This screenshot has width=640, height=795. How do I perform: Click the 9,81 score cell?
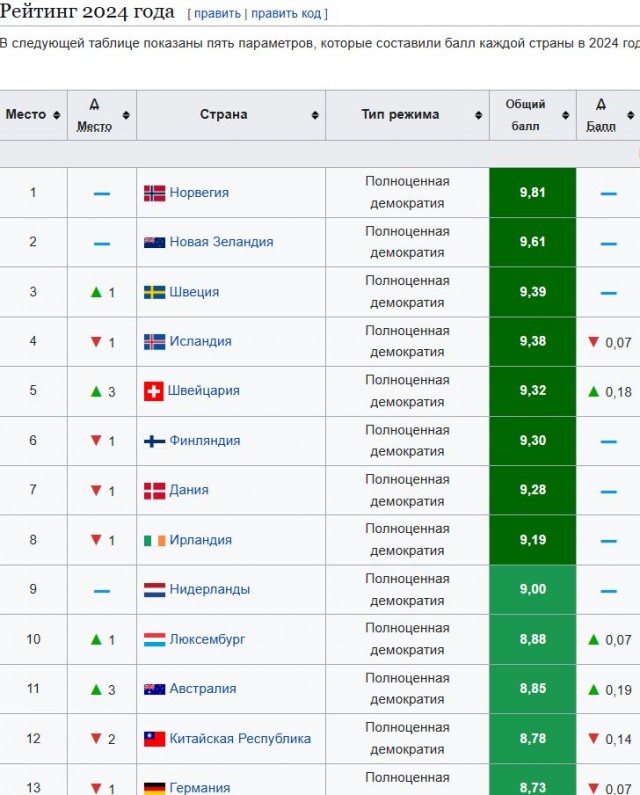point(532,193)
